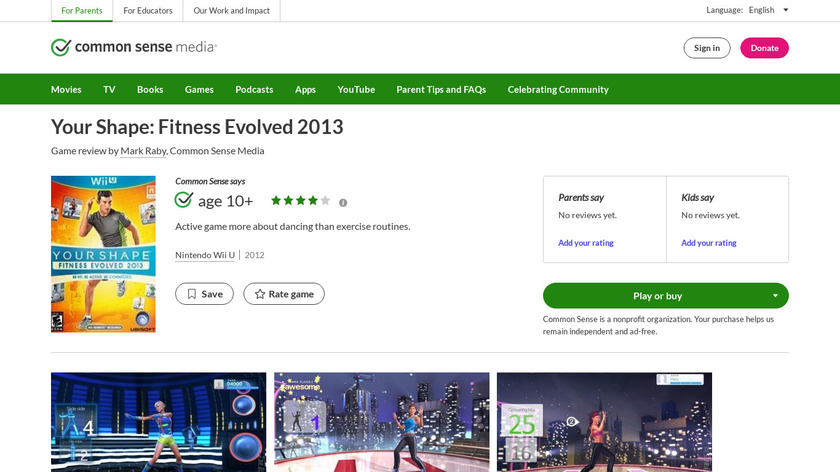840x472 pixels.
Task: Click the rating info icon beside stars
Action: pyautogui.click(x=343, y=203)
